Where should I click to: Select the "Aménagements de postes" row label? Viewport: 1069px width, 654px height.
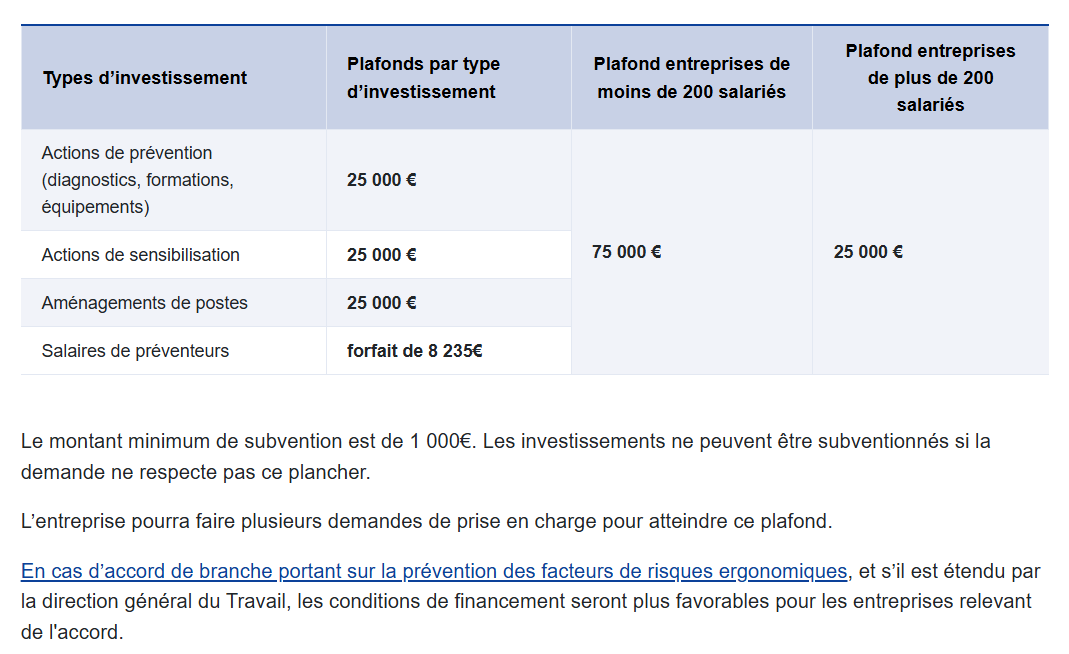(x=145, y=303)
